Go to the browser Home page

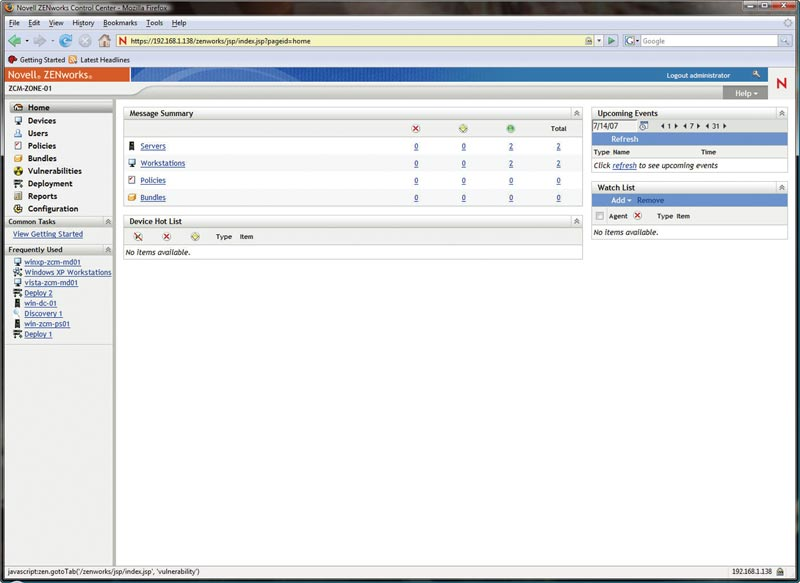pyautogui.click(x=105, y=41)
